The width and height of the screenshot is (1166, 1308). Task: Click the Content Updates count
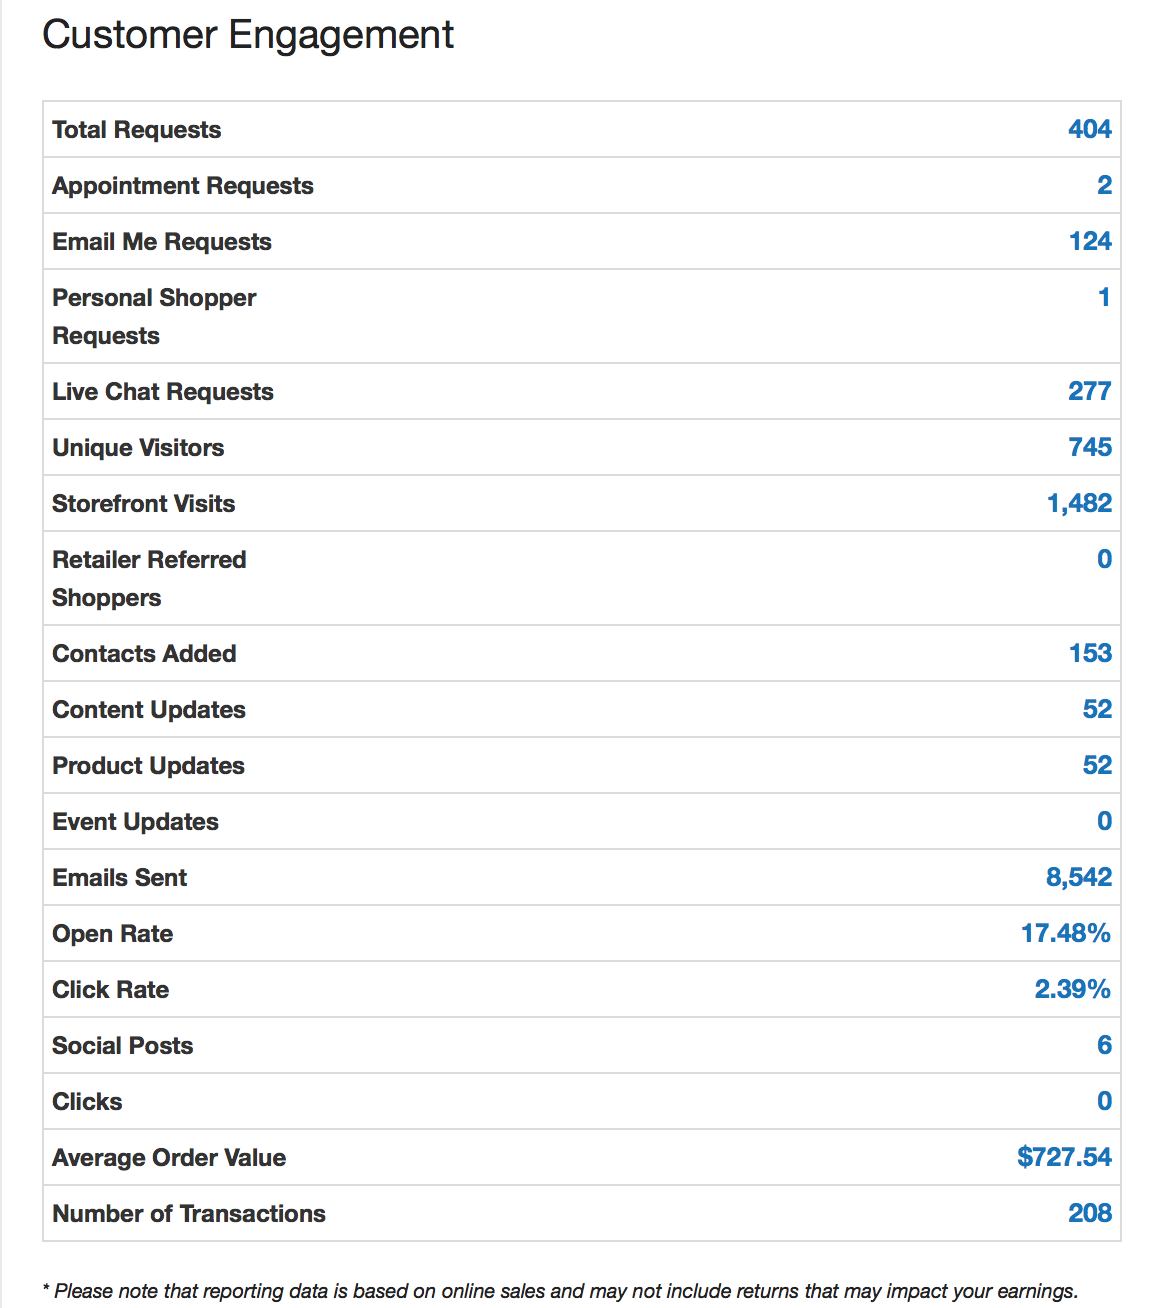[1097, 709]
